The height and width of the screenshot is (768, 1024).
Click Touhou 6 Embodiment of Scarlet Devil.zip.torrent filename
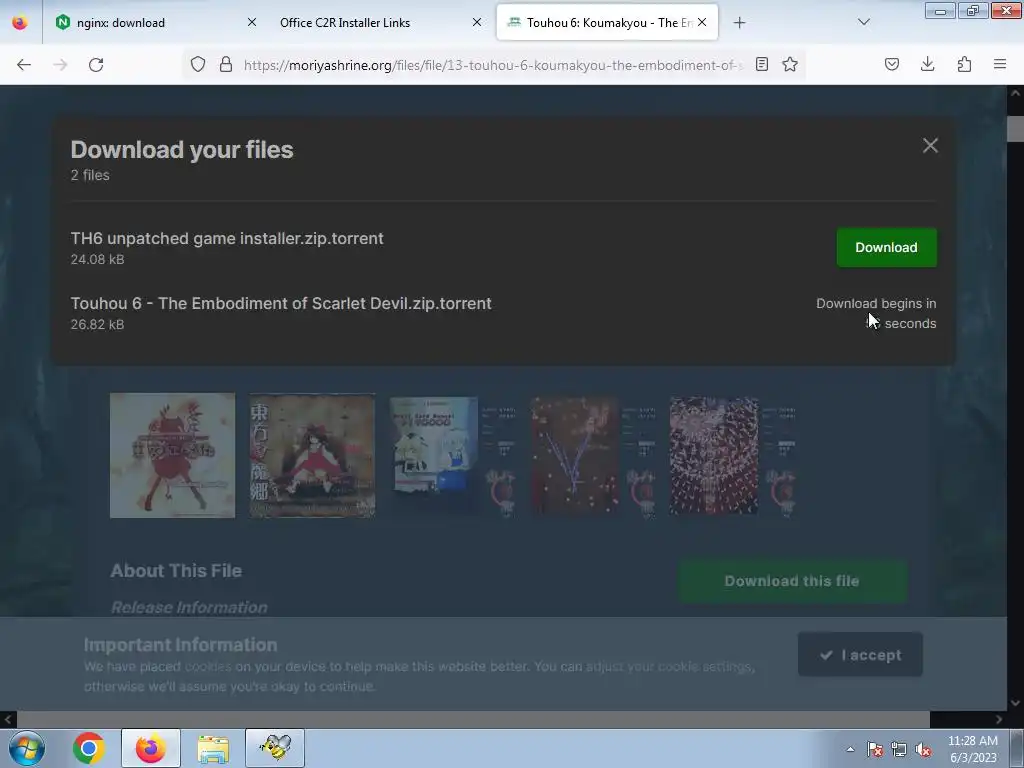click(x=281, y=304)
